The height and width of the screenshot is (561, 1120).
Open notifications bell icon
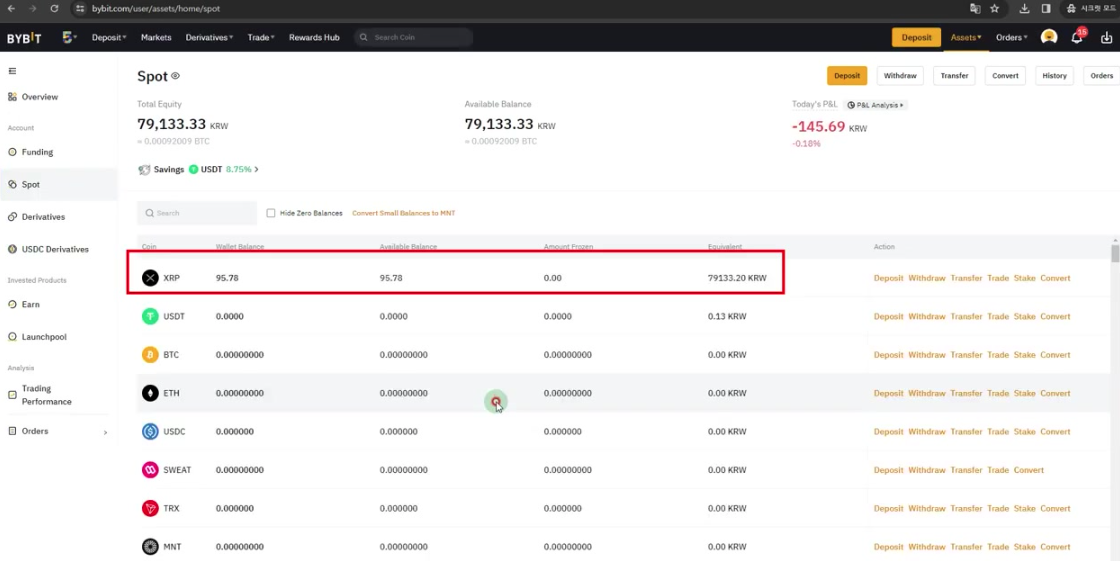[1077, 37]
